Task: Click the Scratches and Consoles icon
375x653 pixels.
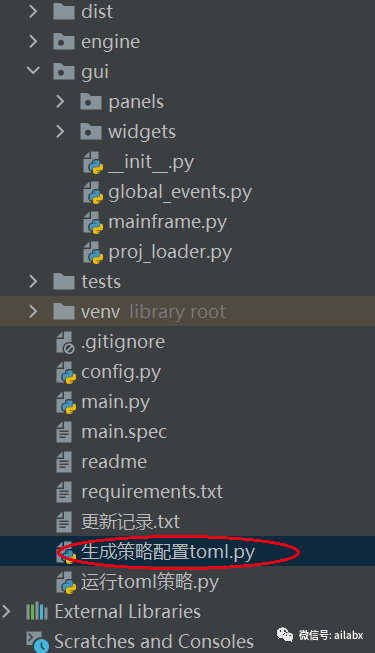Action: 38,641
